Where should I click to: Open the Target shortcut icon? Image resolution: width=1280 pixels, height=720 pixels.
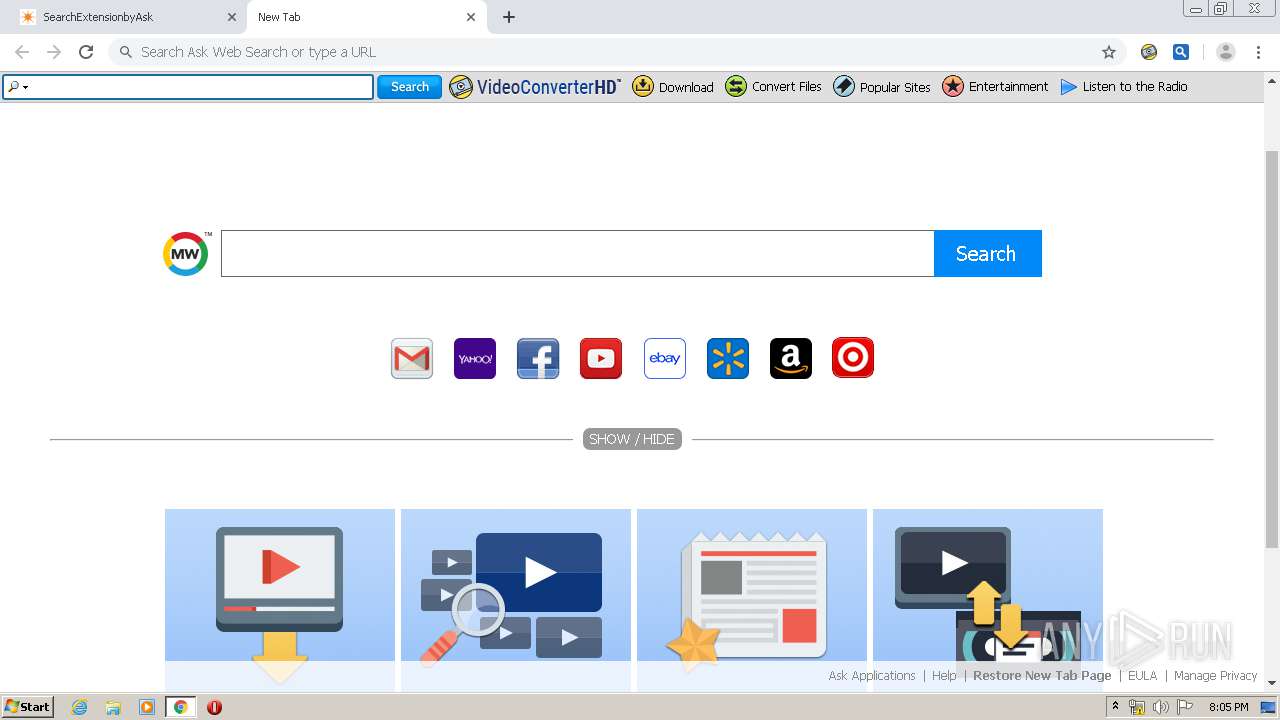point(853,358)
